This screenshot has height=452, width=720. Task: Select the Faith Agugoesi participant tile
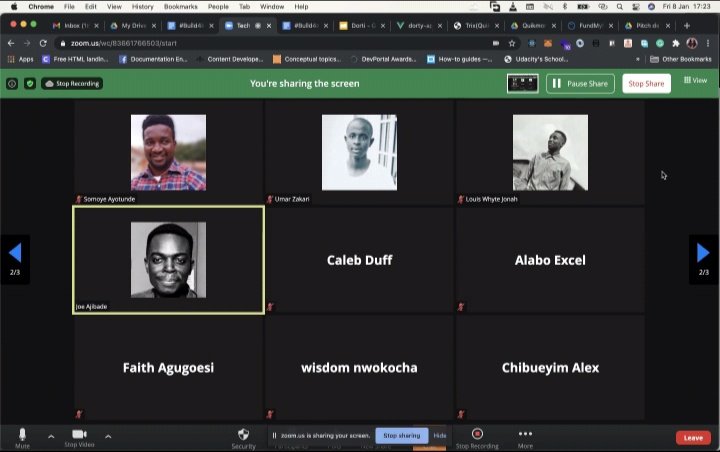tap(168, 367)
